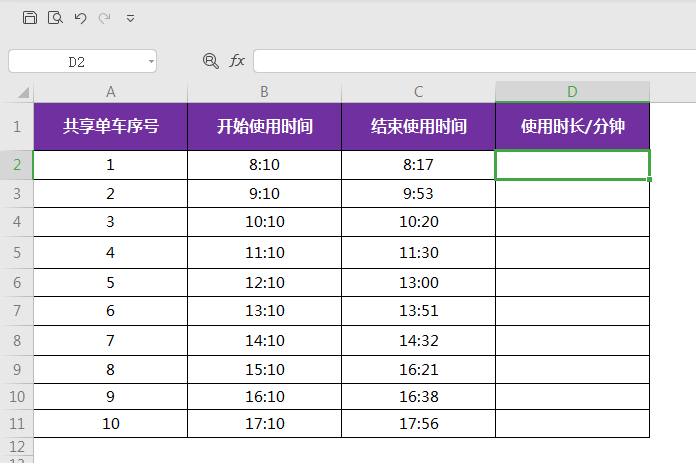Click the Save icon in quick toolbar
Viewport: 696px width, 463px height.
coord(30,17)
